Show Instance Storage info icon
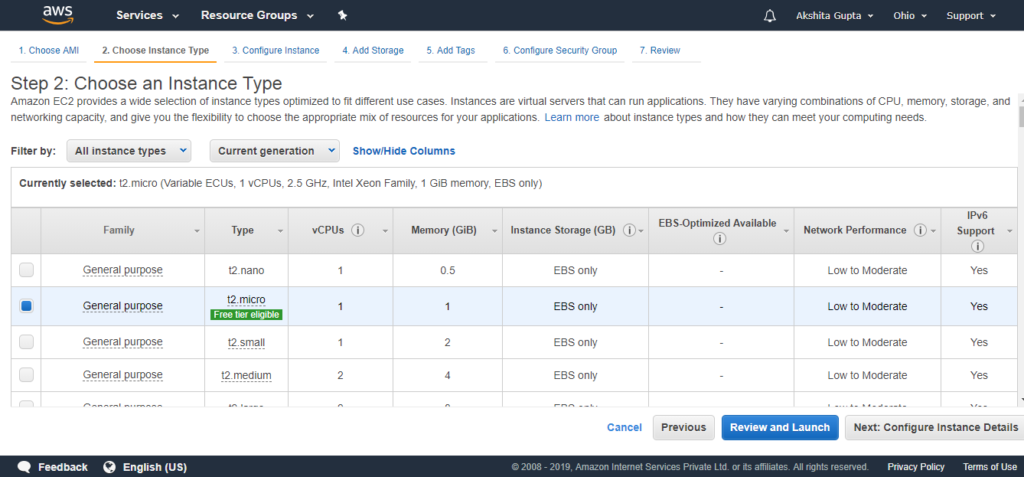This screenshot has width=1024, height=477. 629,230
